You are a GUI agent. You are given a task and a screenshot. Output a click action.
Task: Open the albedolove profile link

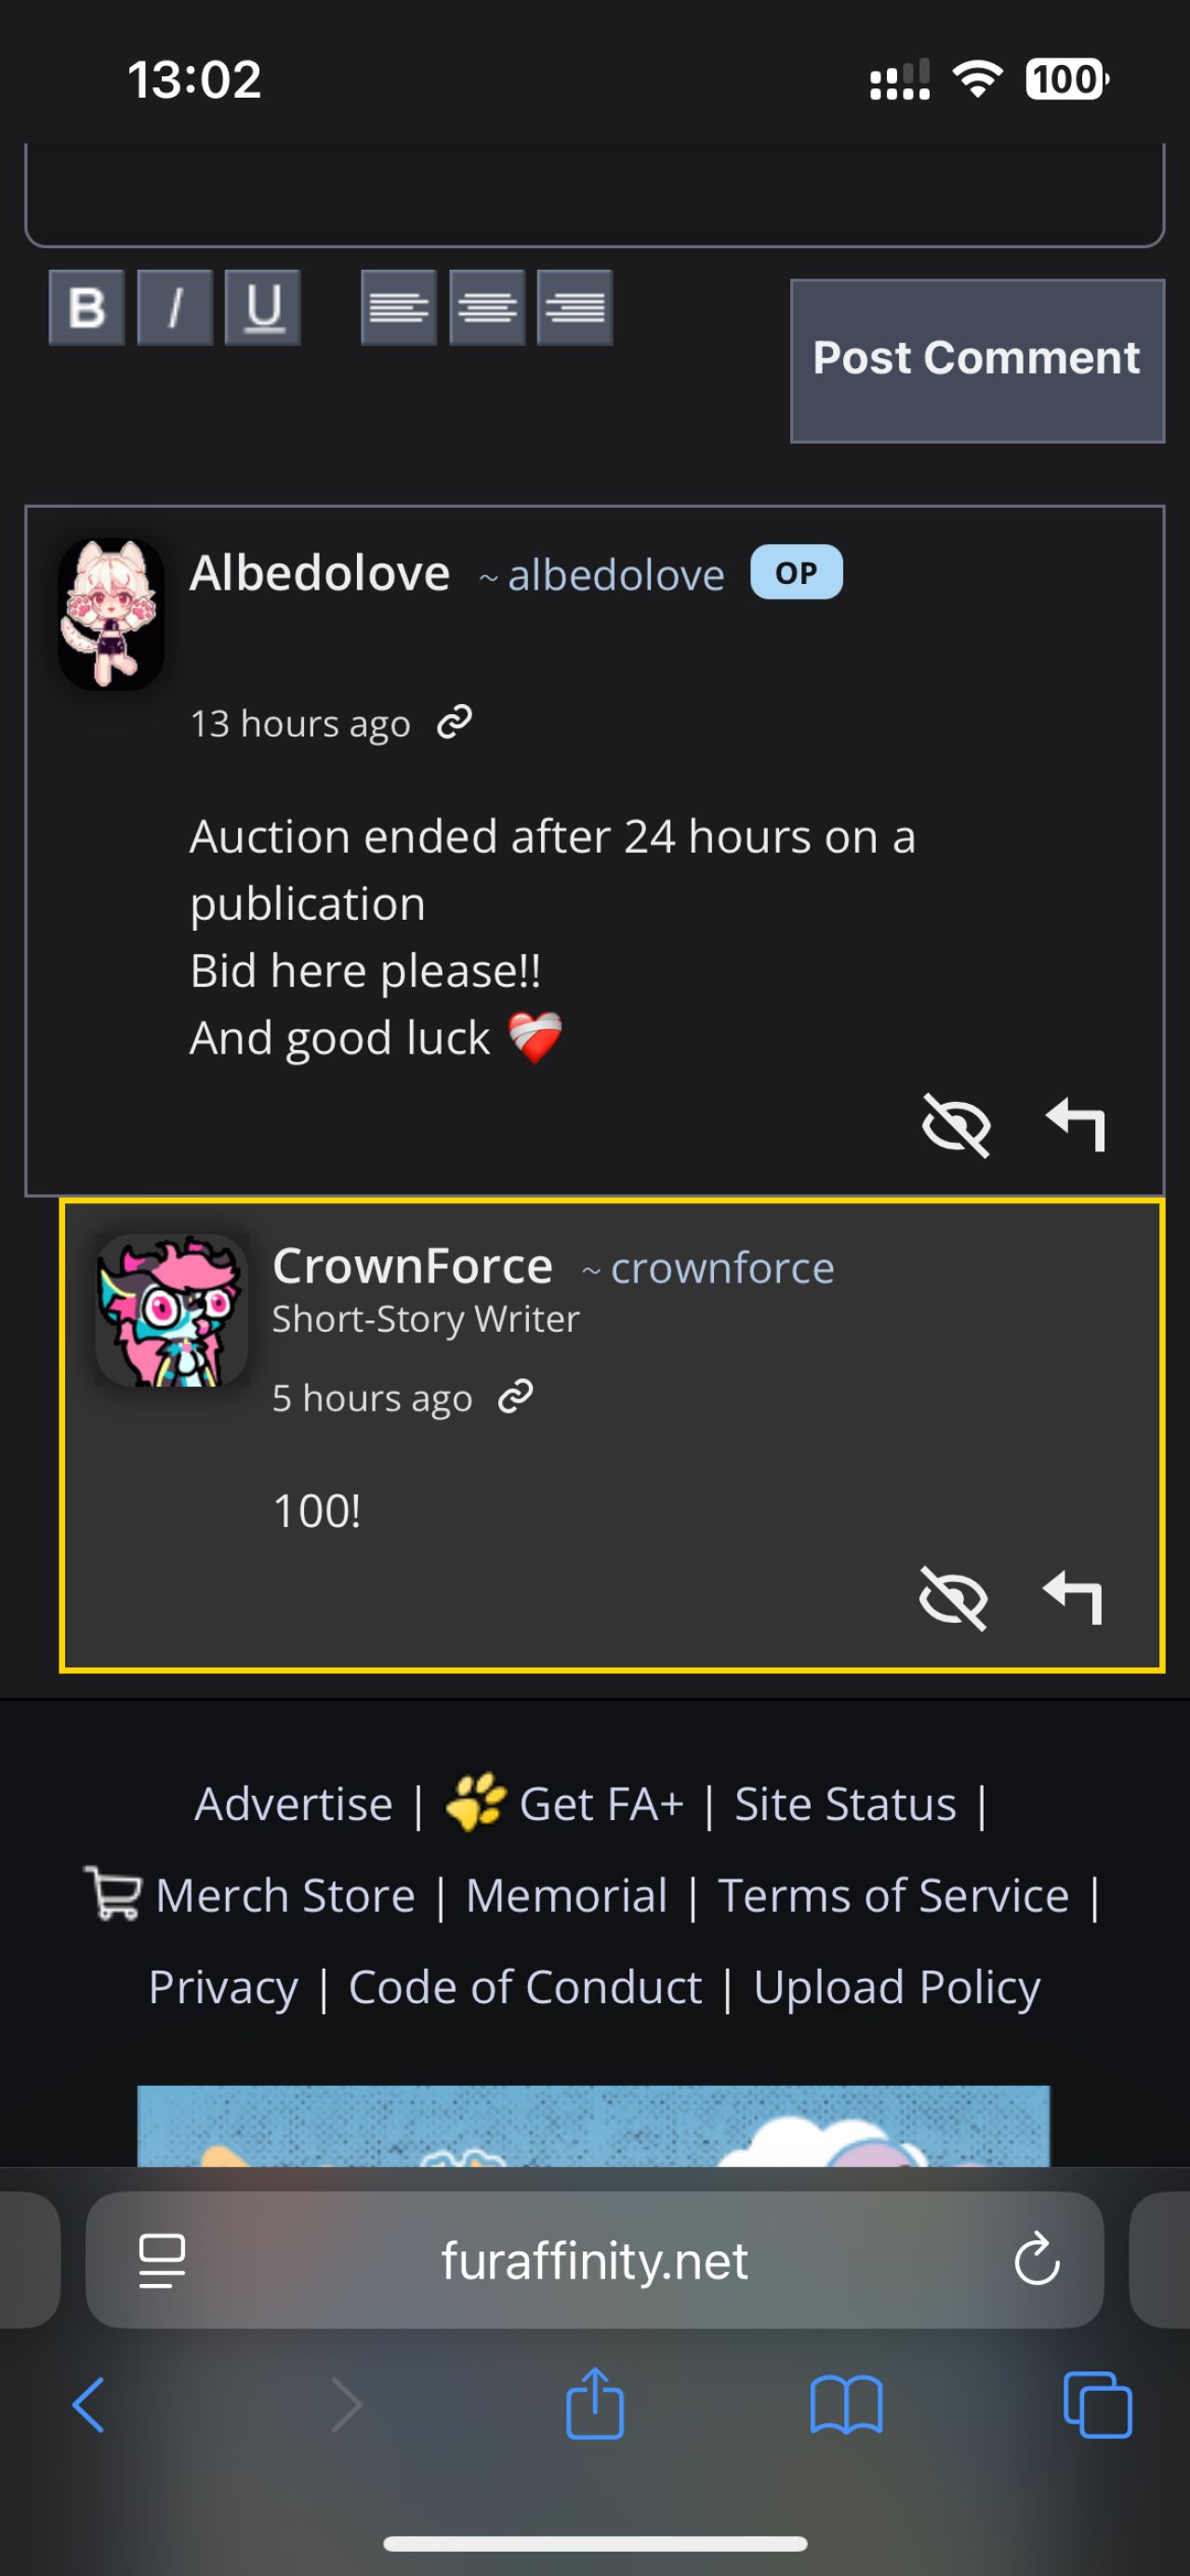click(602, 575)
